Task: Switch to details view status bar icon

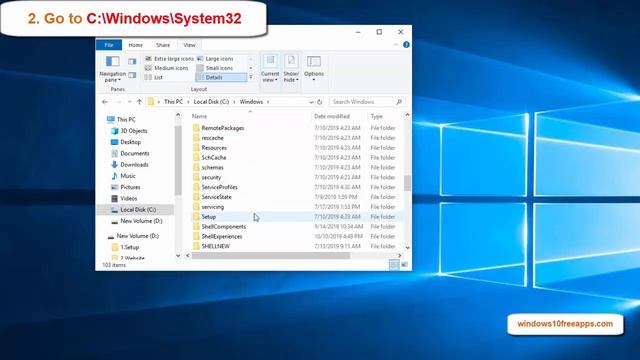Action: tap(394, 265)
